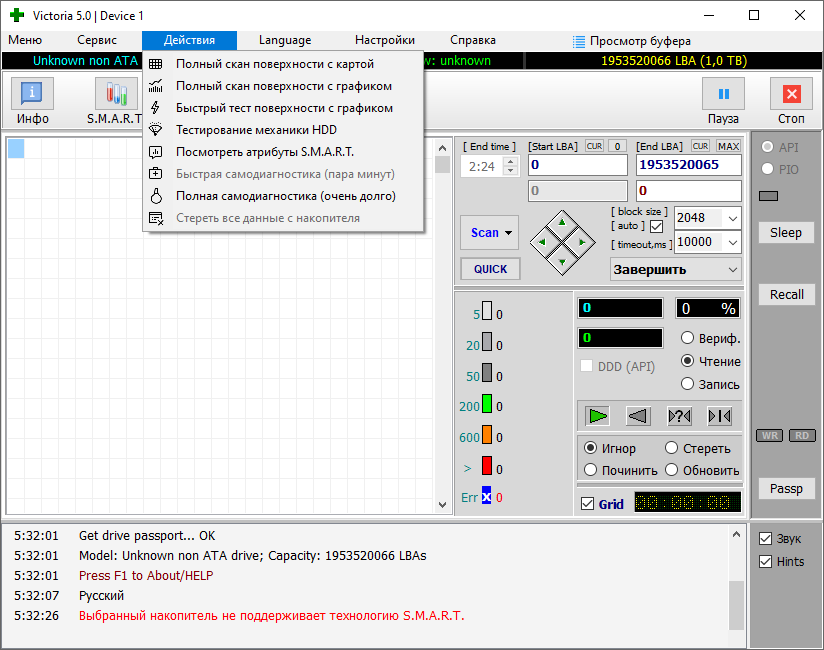Click the Пауза pause icon

point(723,94)
